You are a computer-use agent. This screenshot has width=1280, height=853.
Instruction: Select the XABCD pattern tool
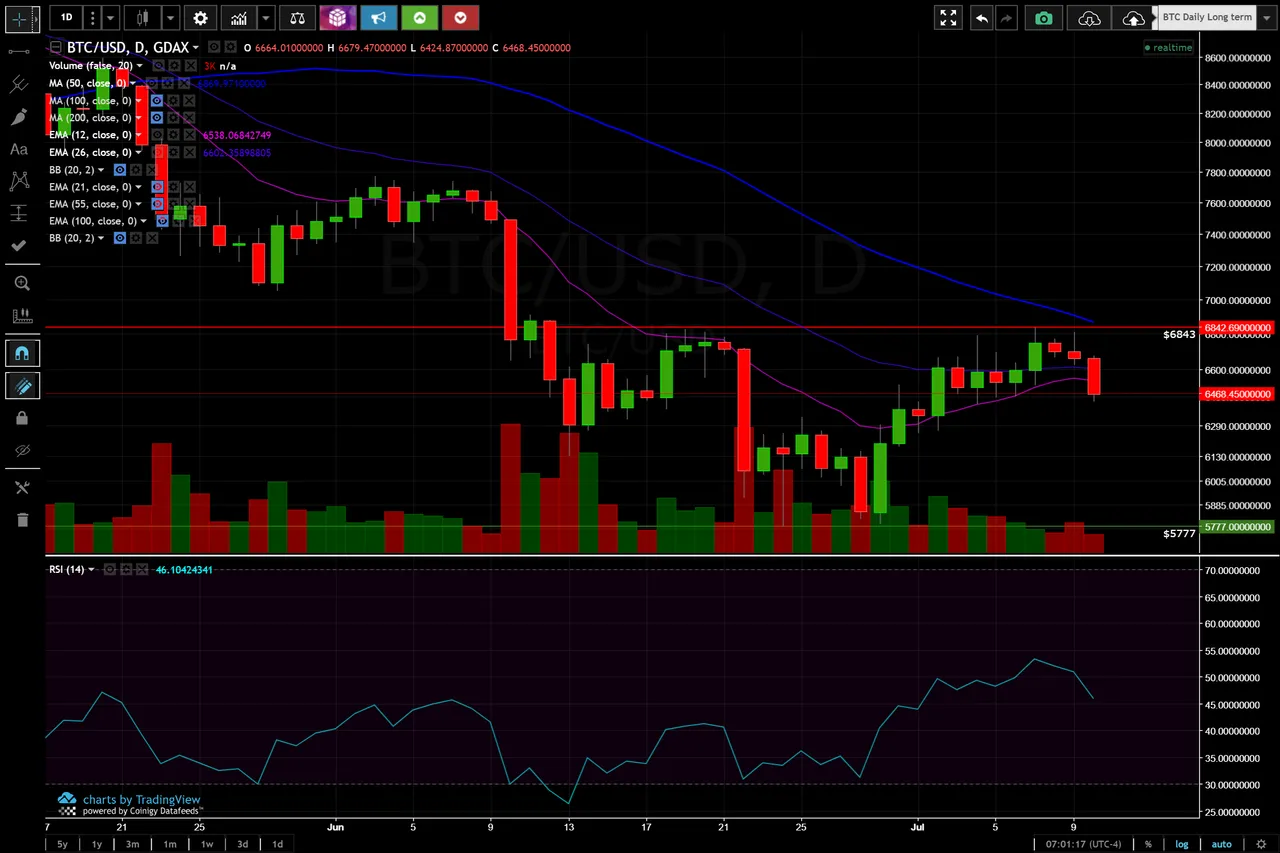(19, 181)
